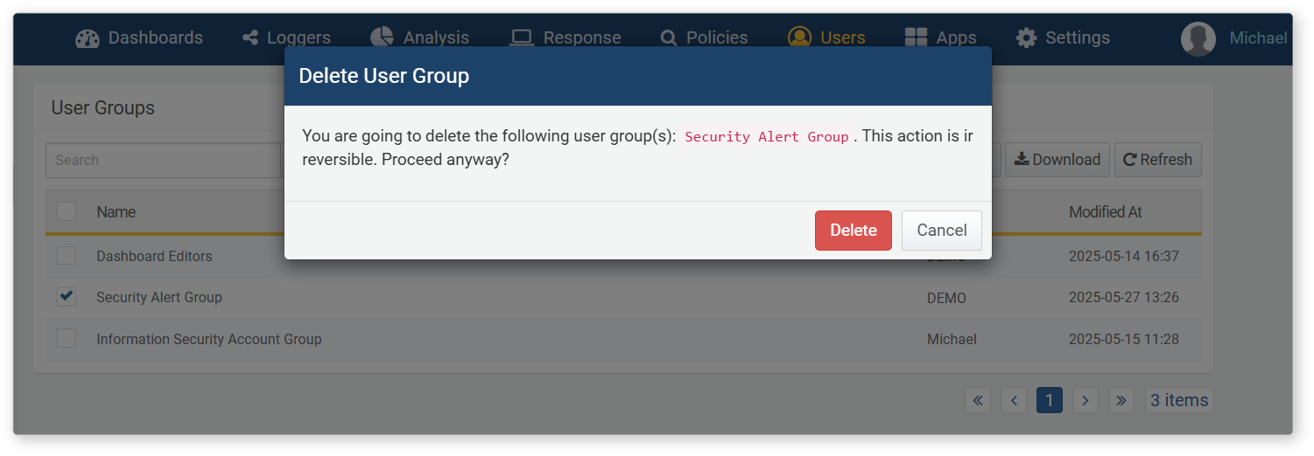This screenshot has width=1314, height=456.
Task: Go to the next page
Action: click(x=1085, y=400)
